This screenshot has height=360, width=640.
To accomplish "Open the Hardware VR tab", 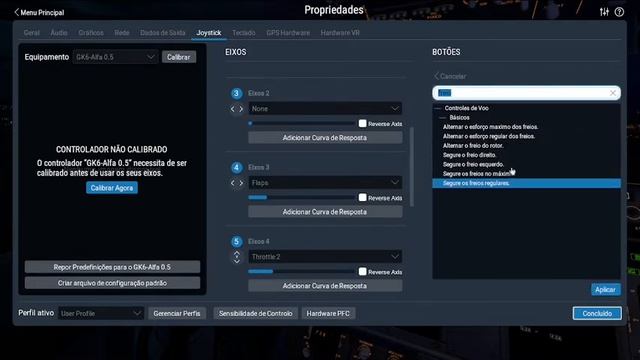I will tap(340, 33).
